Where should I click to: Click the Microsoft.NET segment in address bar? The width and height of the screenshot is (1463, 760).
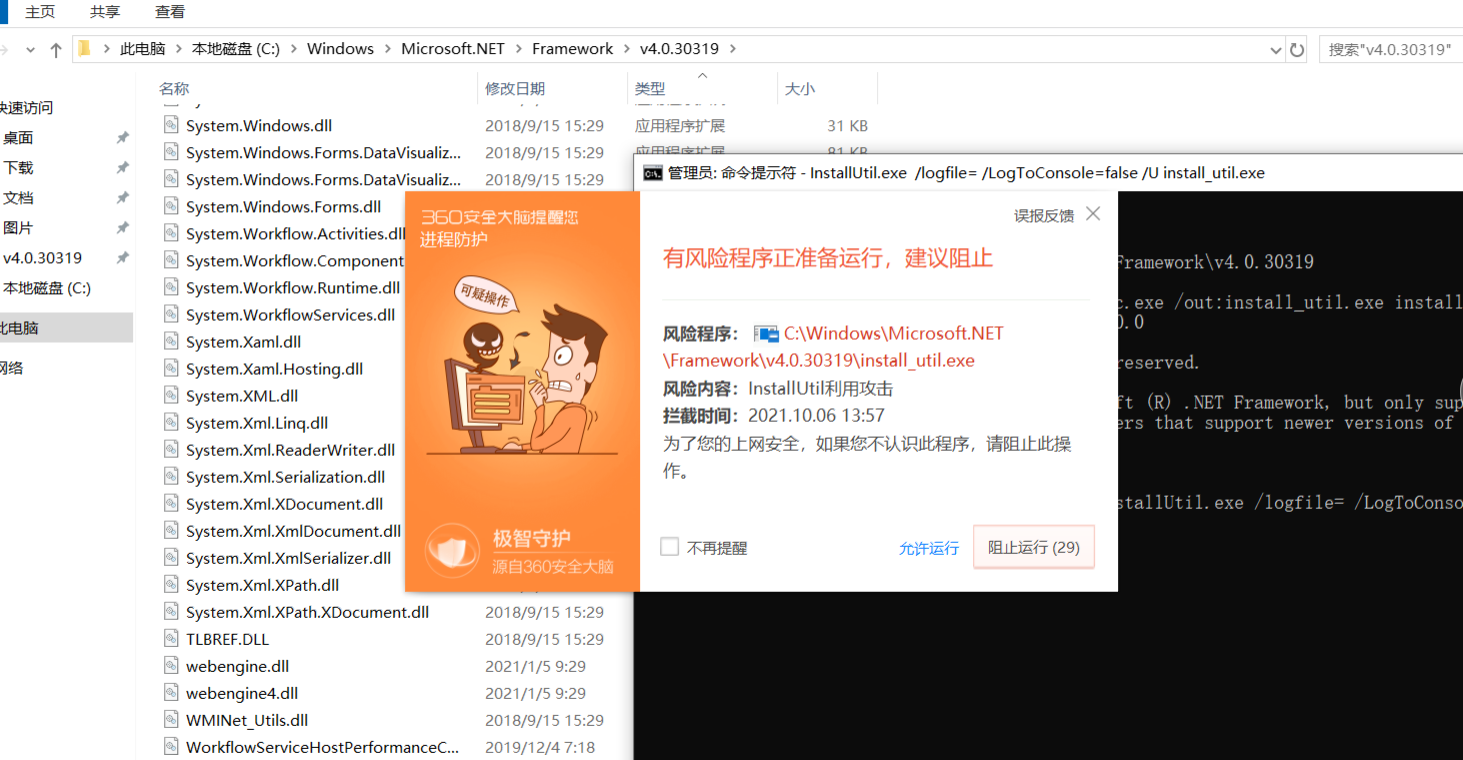(x=453, y=49)
